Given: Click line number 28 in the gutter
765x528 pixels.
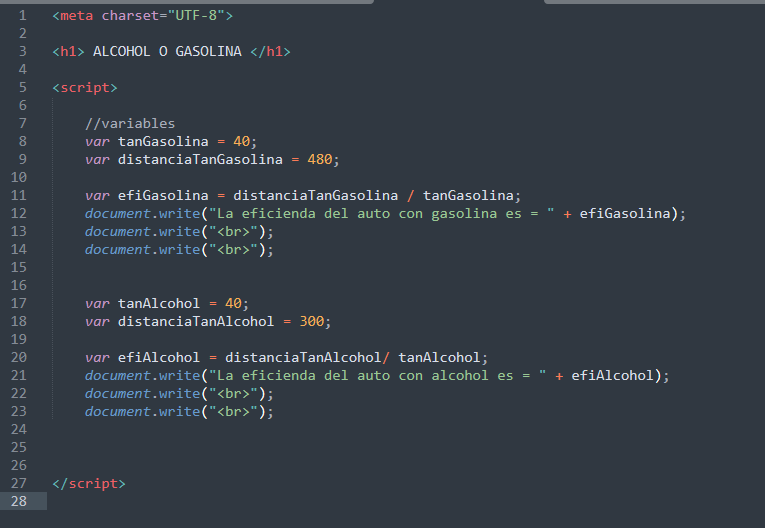Looking at the screenshot, I should point(19,502).
